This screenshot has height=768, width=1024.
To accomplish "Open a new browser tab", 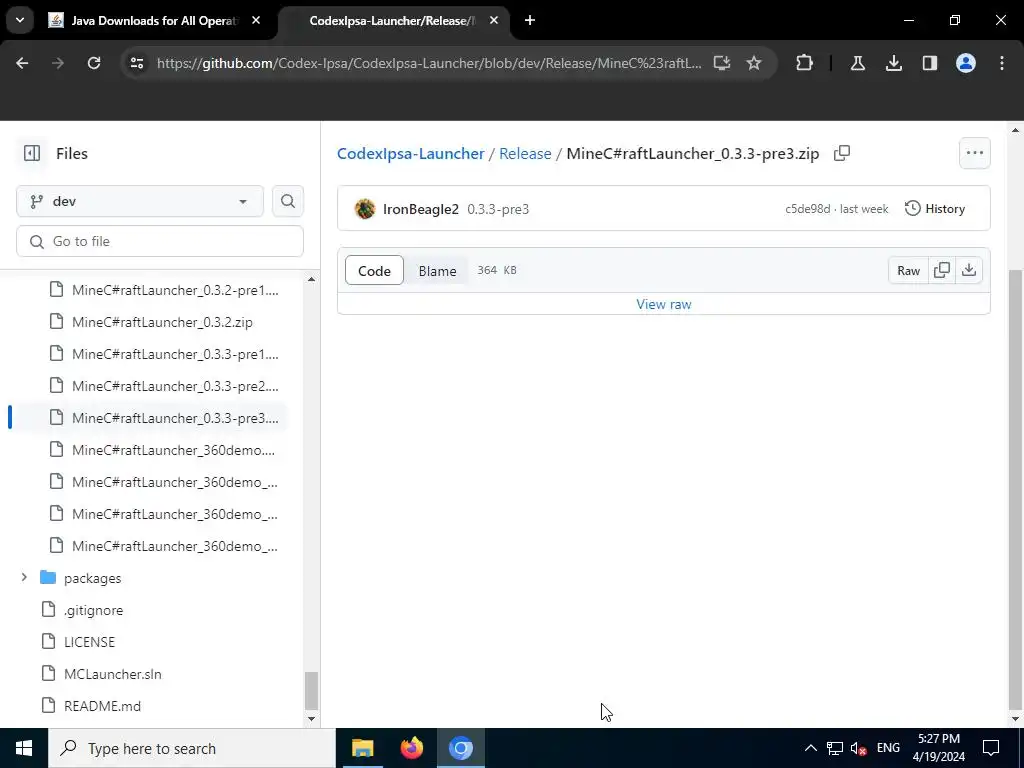I will 530,21.
